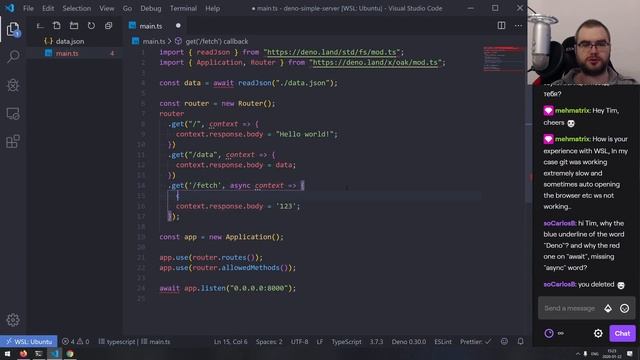Open chat settings gear
The image size is (640, 360).
[598, 333]
